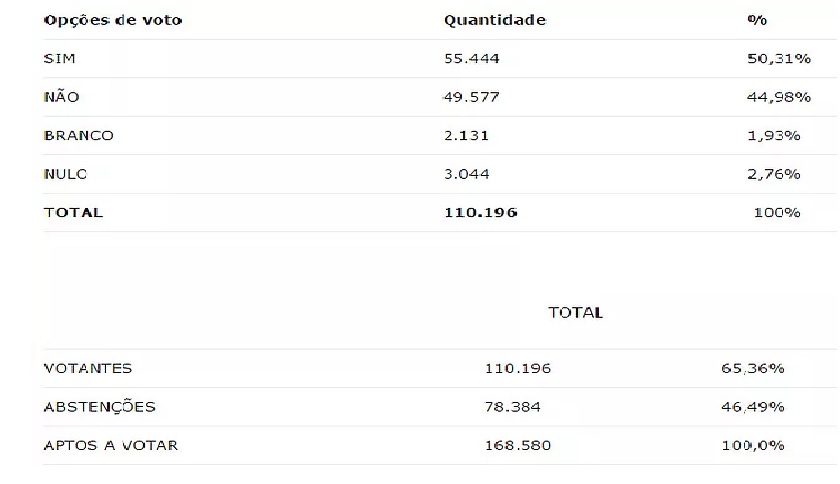The height and width of the screenshot is (484, 840).
Task: Click the abstentions count 78.384
Action: [x=513, y=407]
